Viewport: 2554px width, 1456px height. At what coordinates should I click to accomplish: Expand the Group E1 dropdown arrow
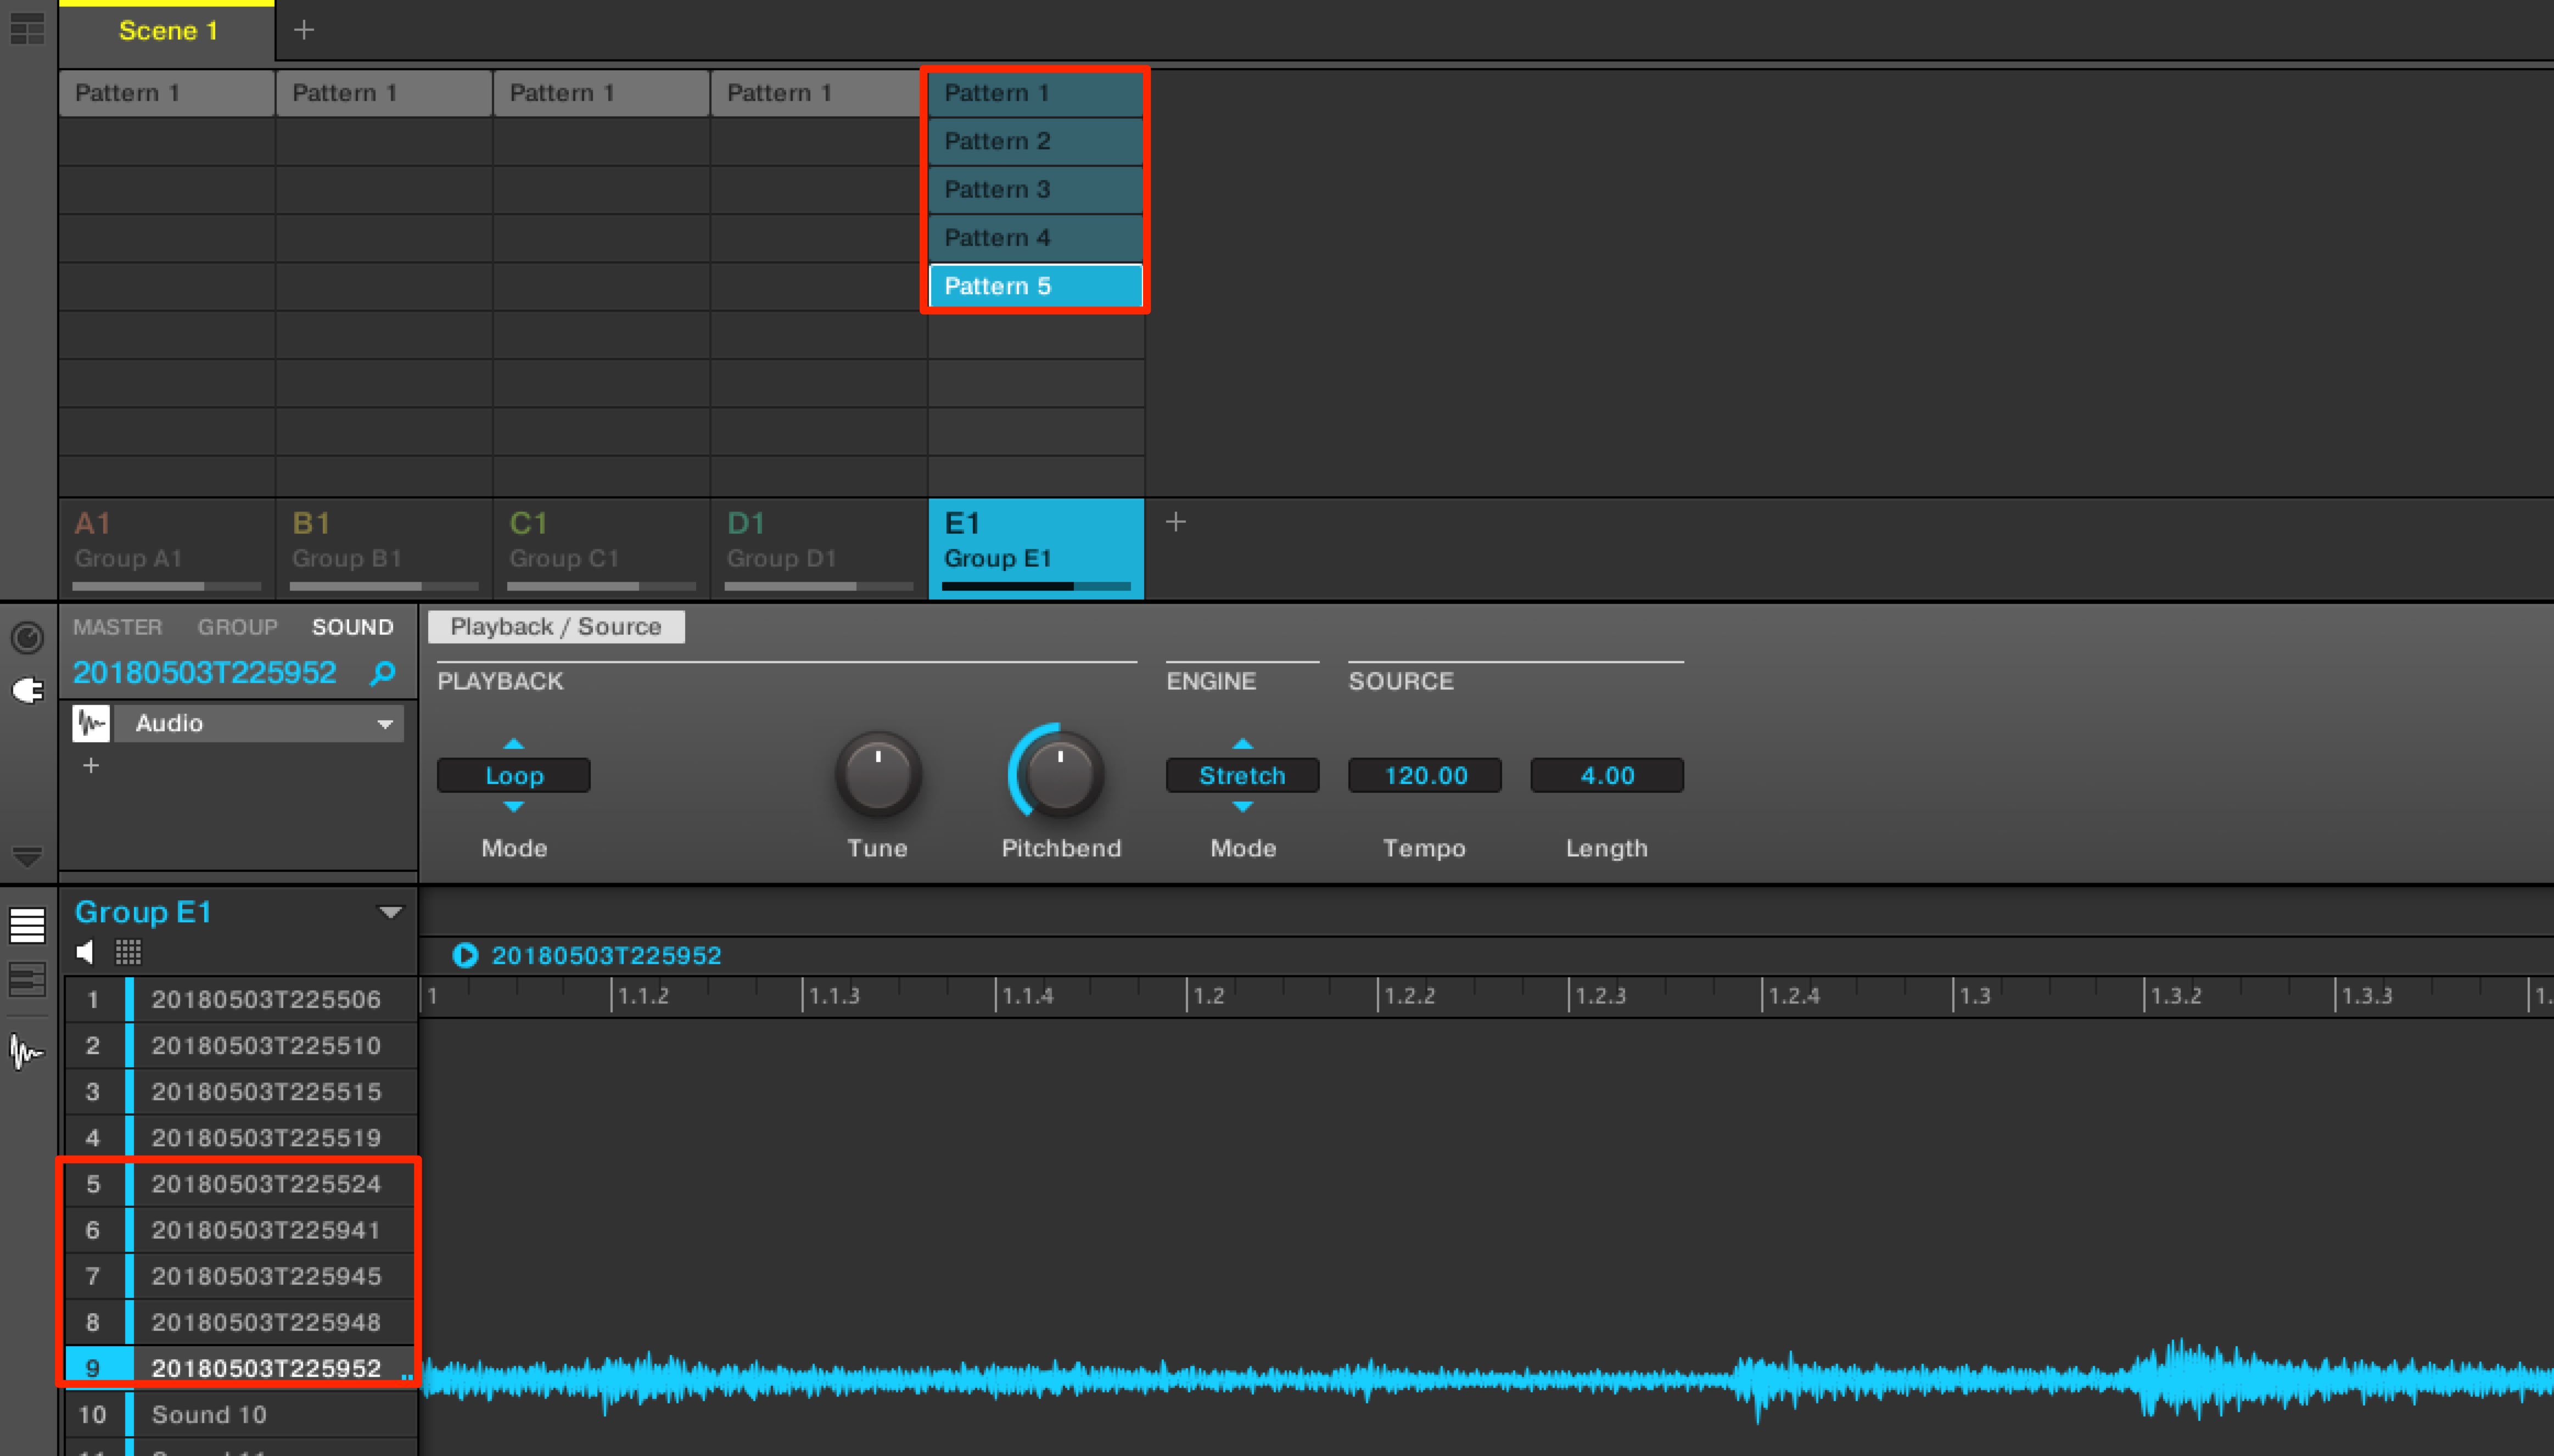coord(390,912)
